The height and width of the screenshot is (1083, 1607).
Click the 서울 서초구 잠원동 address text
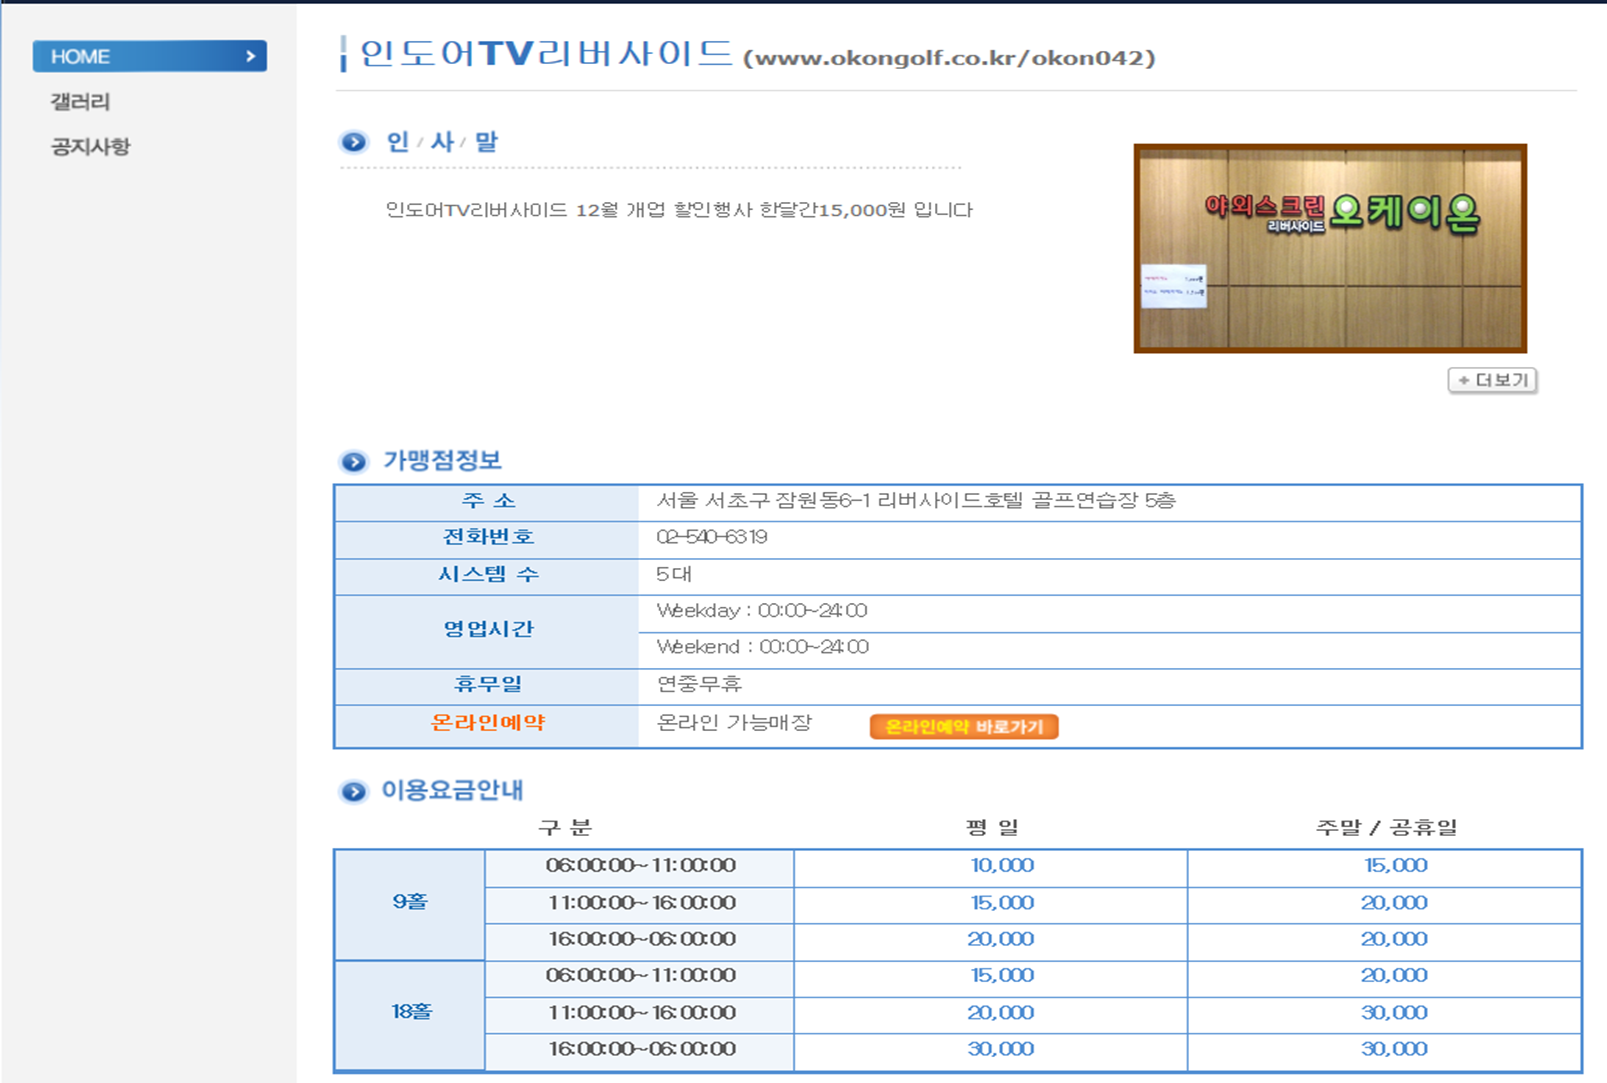click(915, 501)
